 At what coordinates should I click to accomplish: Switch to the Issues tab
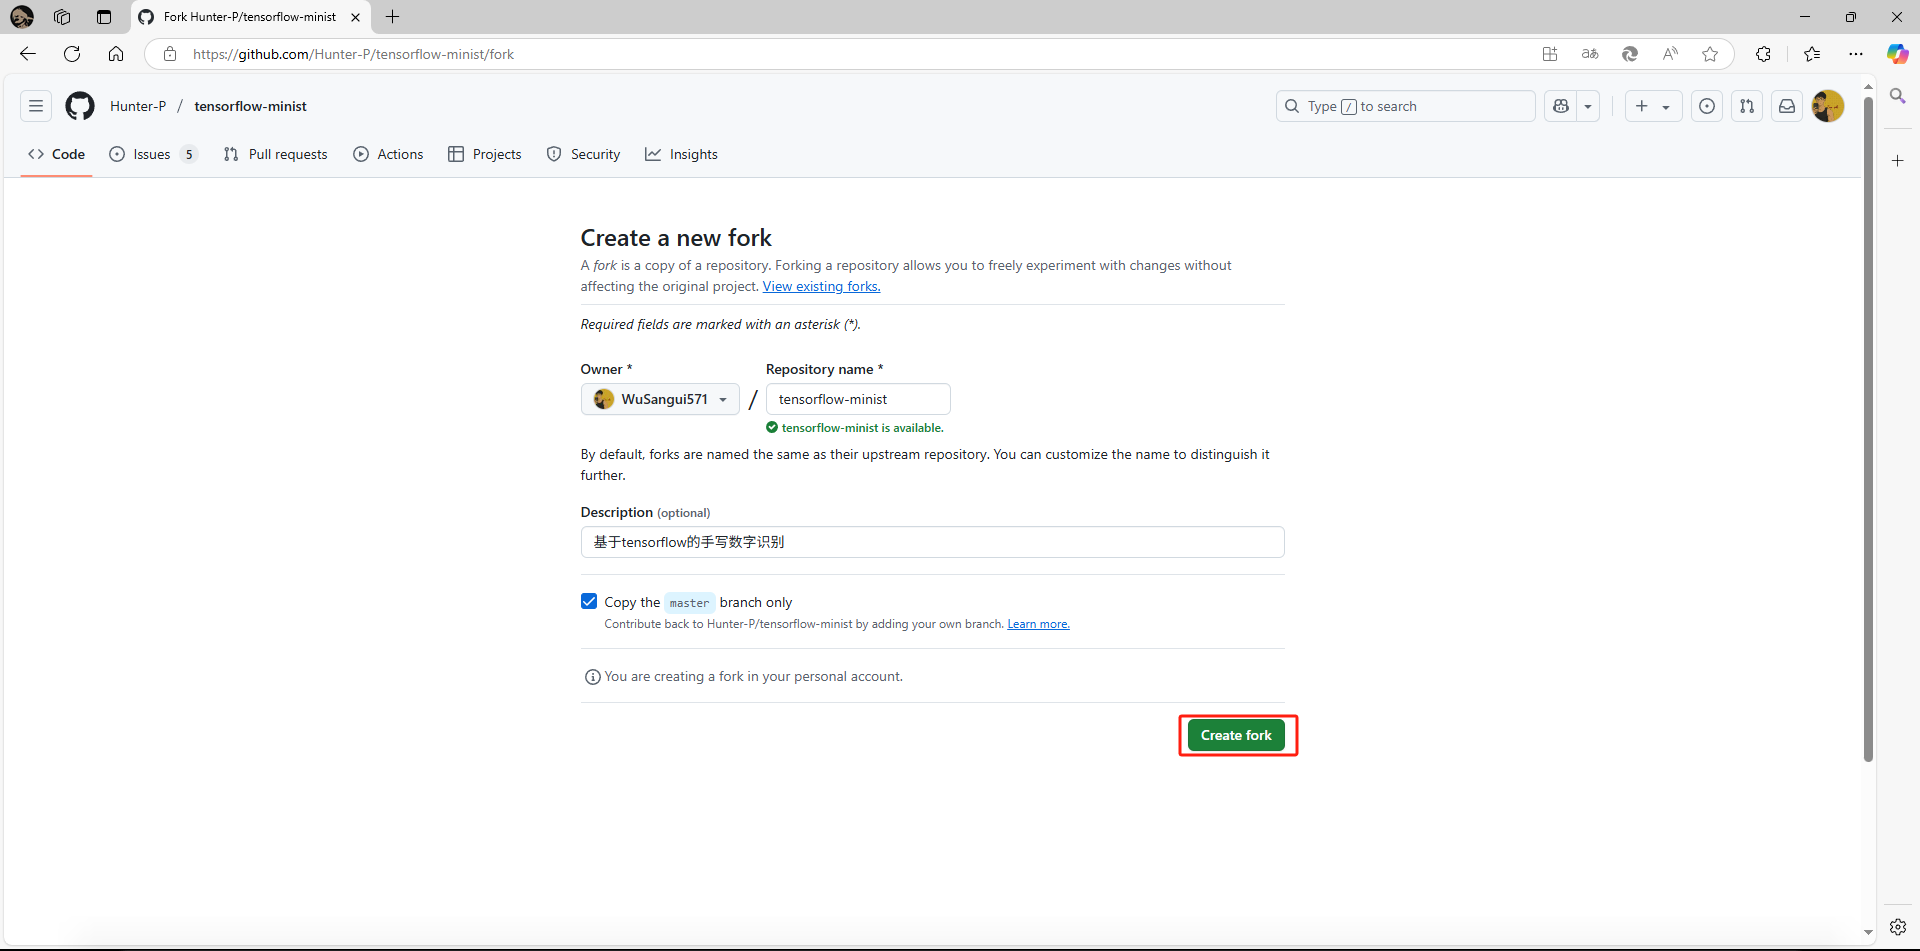click(153, 154)
